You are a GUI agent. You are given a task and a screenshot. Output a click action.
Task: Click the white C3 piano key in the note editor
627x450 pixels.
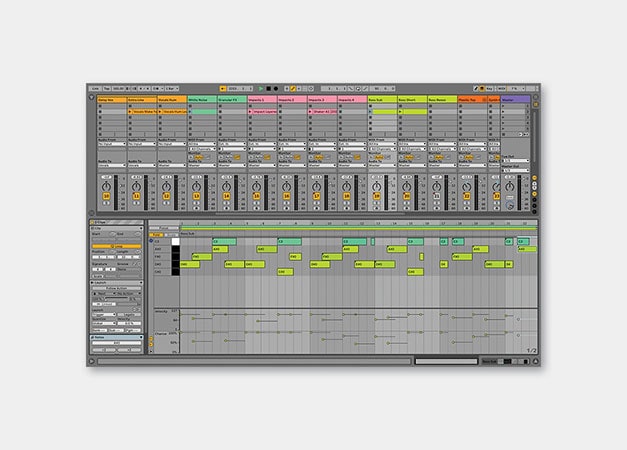coord(175,242)
